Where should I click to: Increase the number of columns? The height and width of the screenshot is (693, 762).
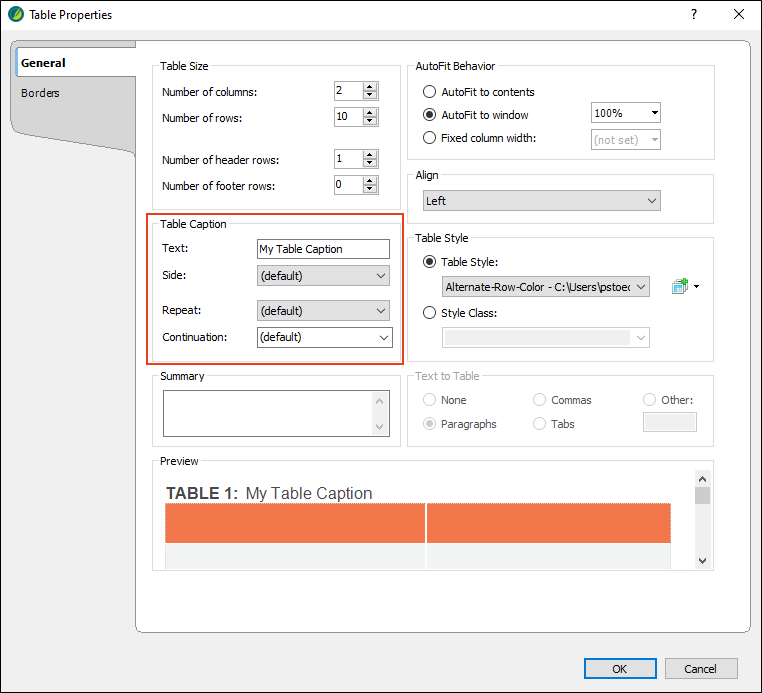pyautogui.click(x=370, y=87)
